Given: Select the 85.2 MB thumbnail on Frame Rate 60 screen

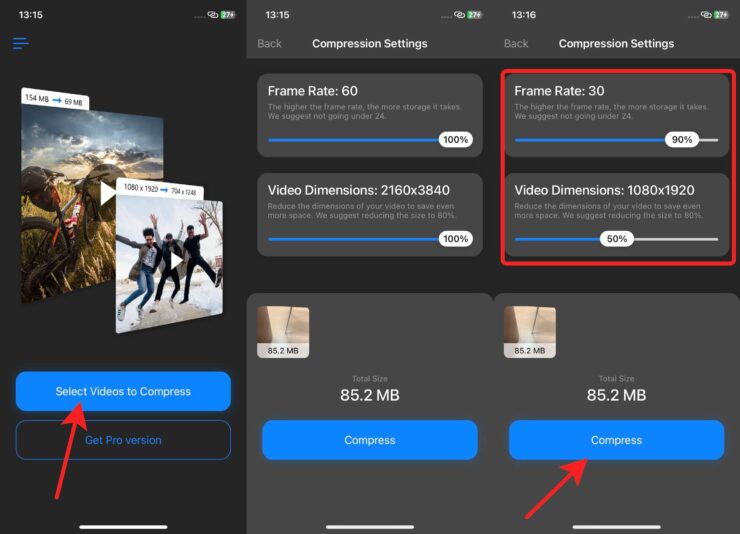Looking at the screenshot, I should [283, 331].
